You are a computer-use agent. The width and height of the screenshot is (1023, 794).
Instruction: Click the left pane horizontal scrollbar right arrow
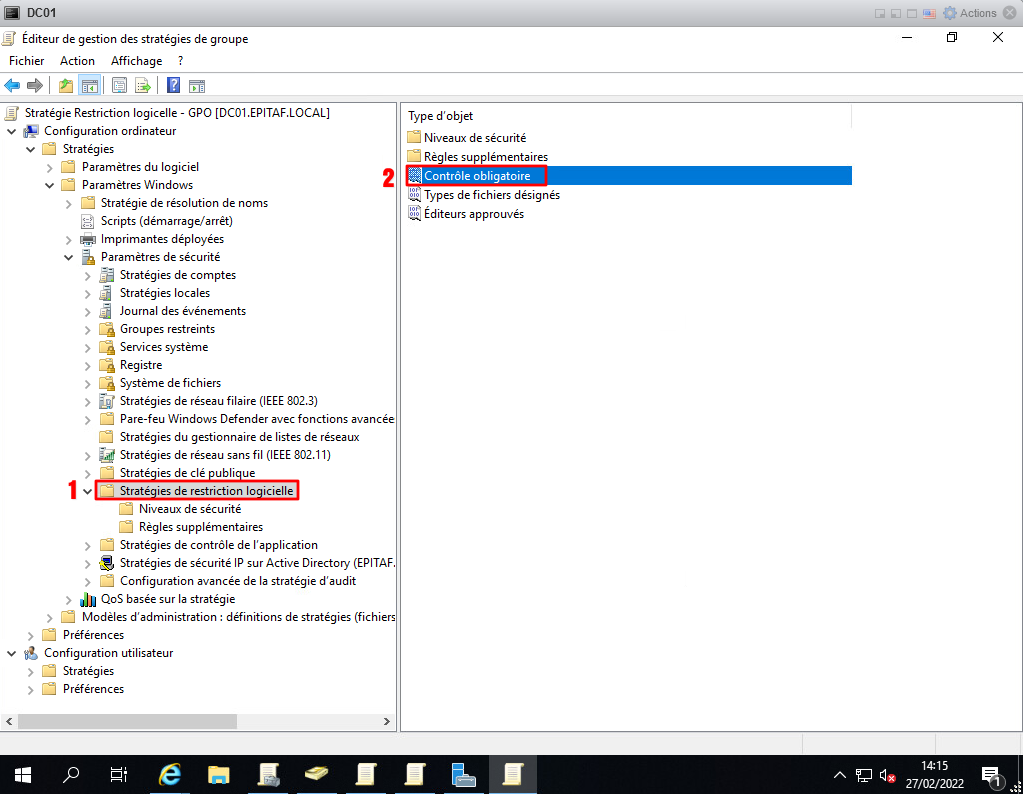pyautogui.click(x=388, y=721)
